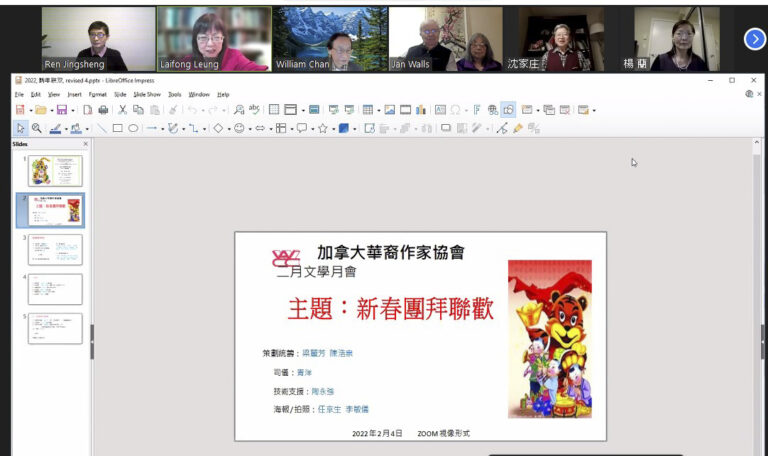Click the Insert Image icon

389,110
